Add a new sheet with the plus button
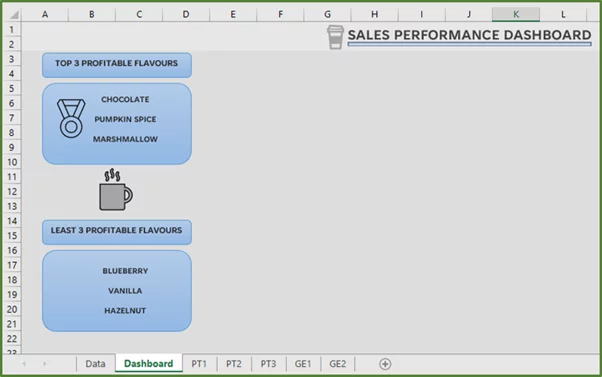 pos(385,364)
